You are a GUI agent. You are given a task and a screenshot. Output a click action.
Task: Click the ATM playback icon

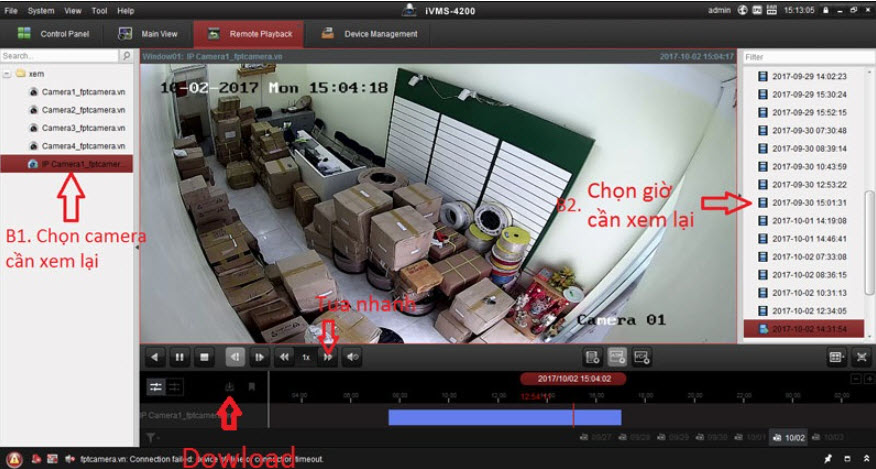pos(617,357)
